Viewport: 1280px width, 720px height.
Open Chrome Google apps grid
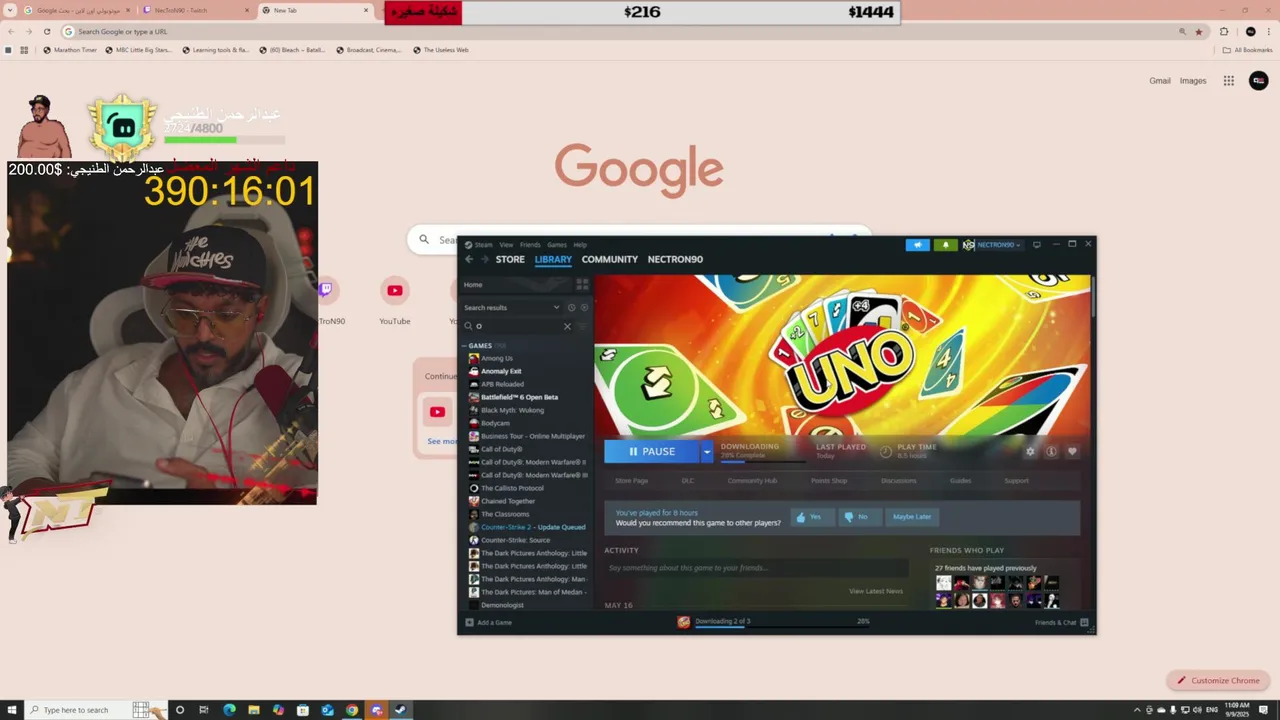tap(1229, 81)
